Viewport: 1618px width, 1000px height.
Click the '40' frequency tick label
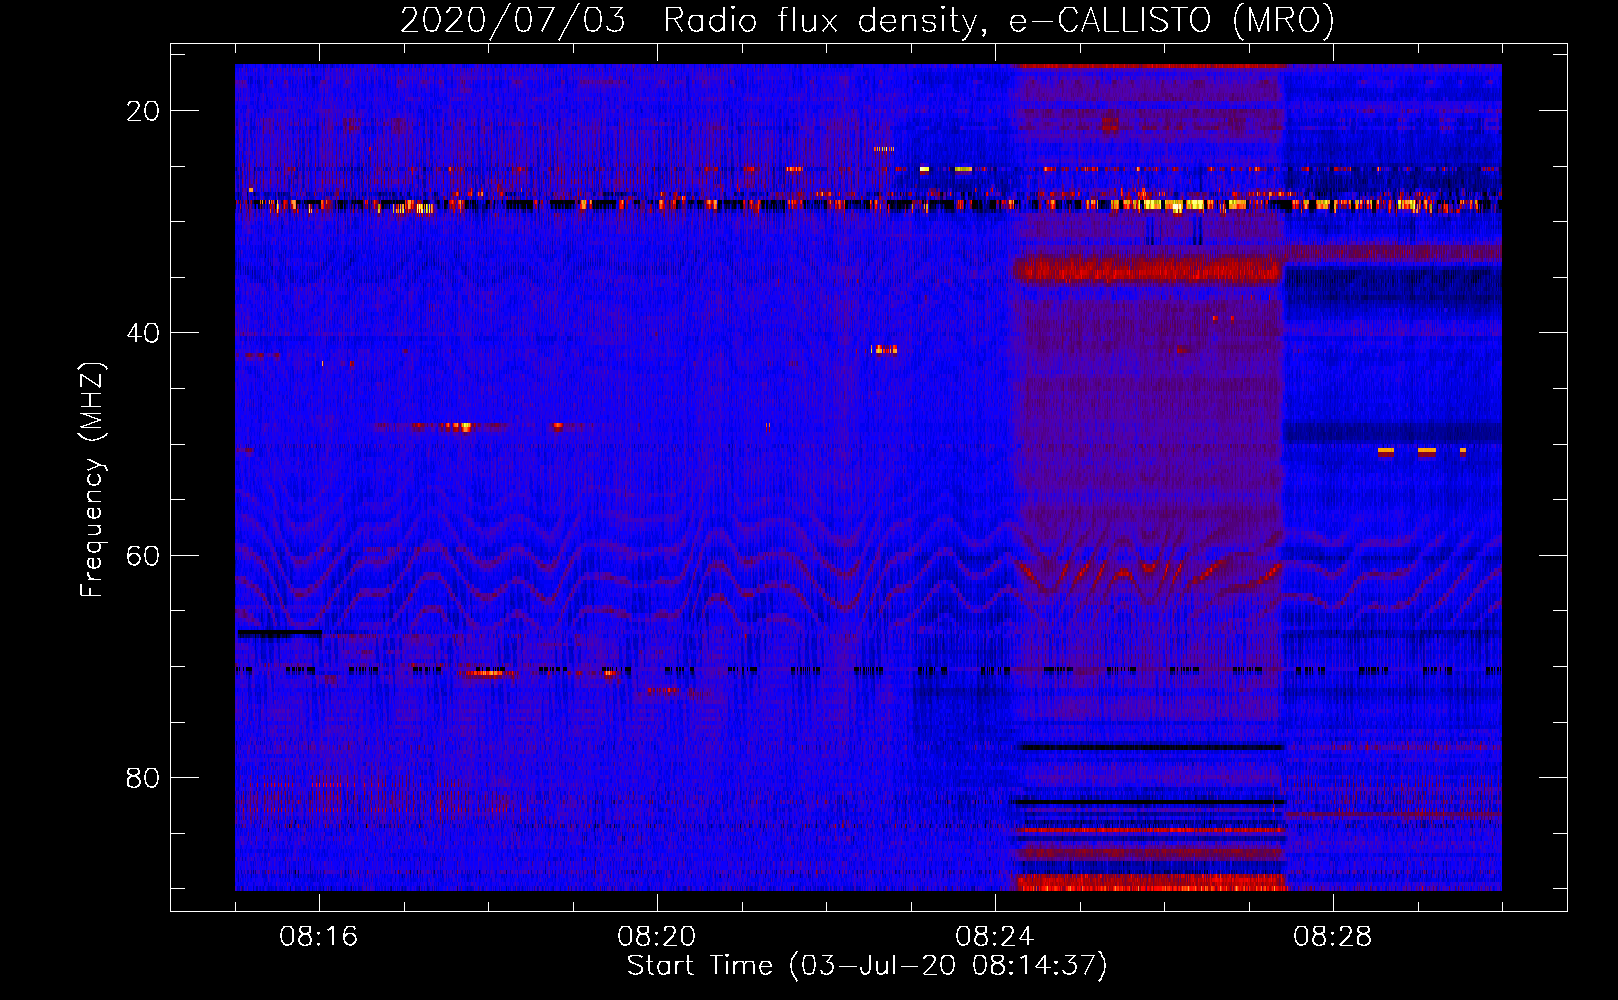click(x=143, y=333)
